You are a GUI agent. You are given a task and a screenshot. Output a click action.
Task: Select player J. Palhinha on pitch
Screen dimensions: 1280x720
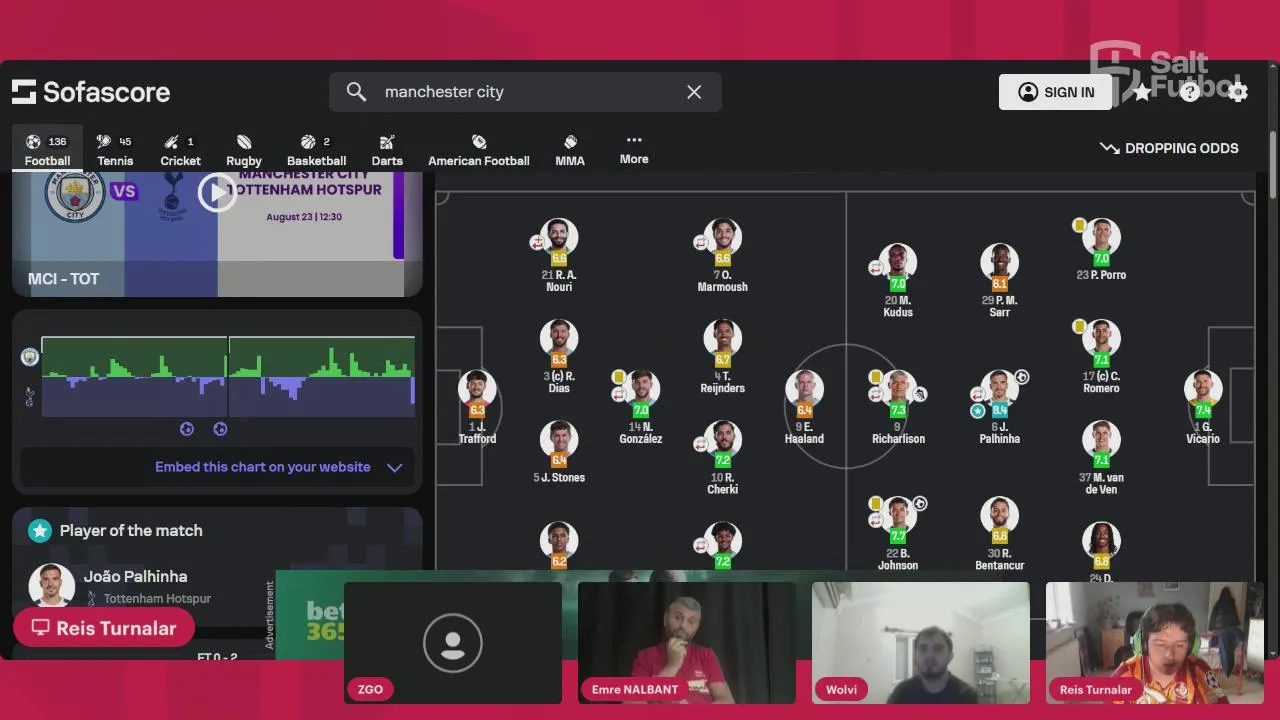(x=999, y=408)
